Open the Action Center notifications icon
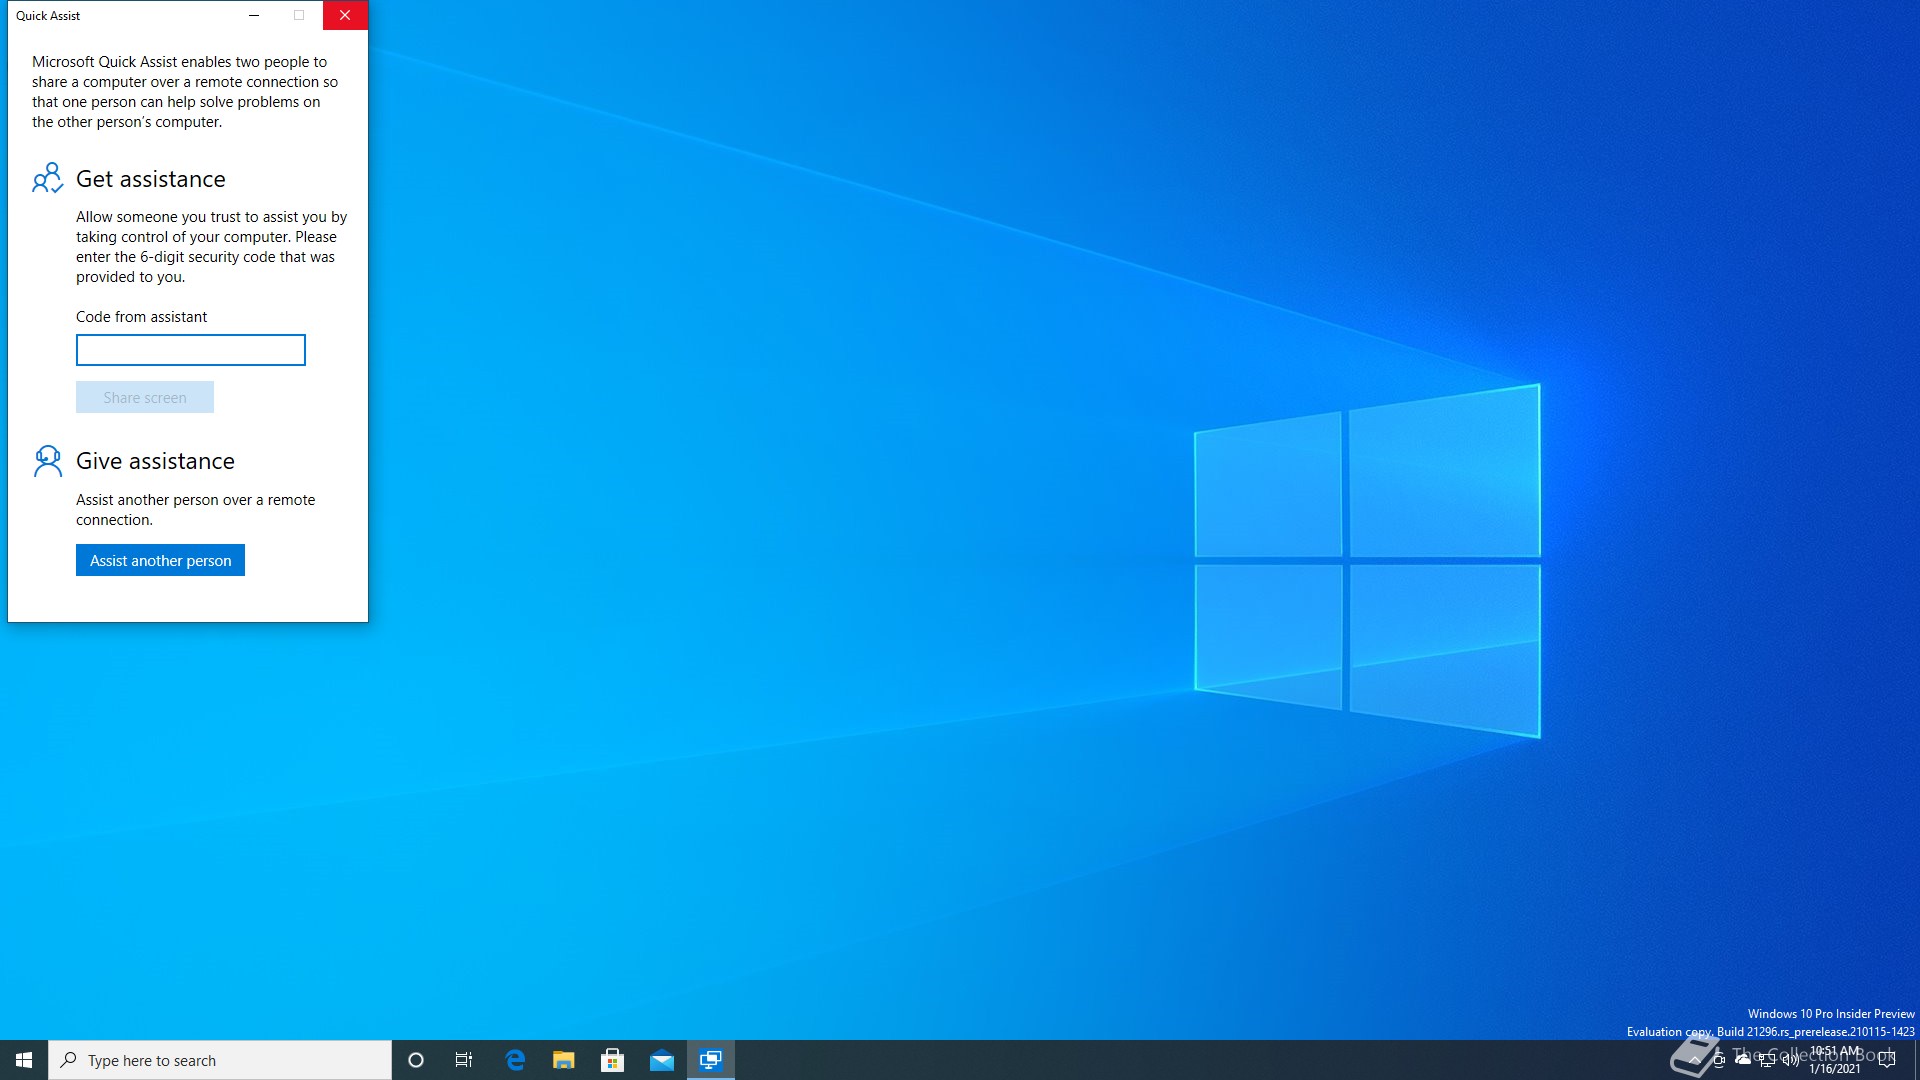This screenshot has height=1080, width=1920. pyautogui.click(x=1887, y=1060)
